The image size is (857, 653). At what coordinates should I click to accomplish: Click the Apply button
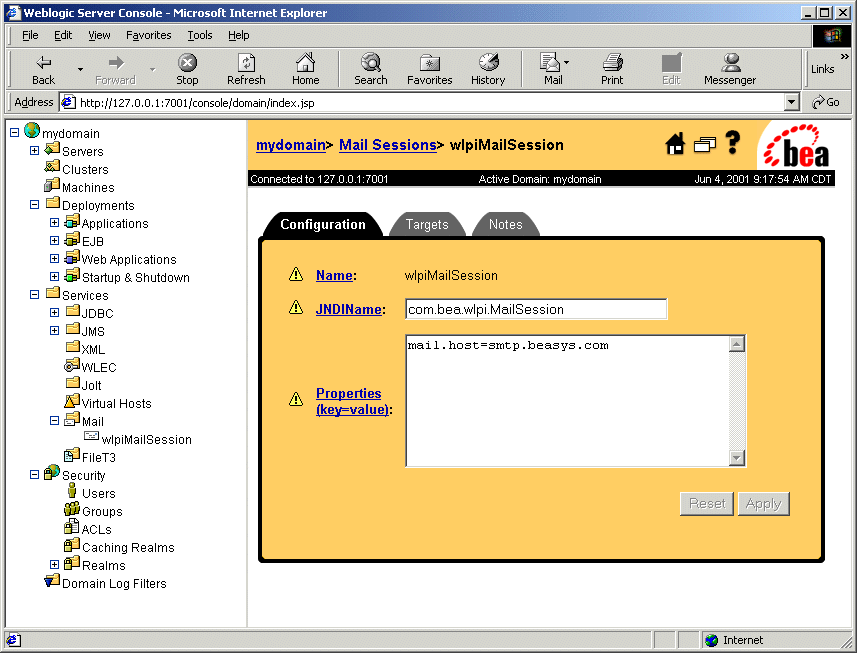point(764,503)
